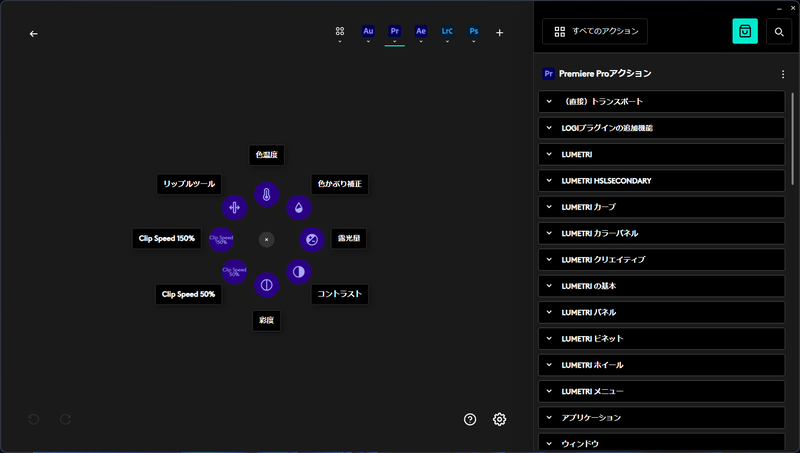Switch to the Lightroom Classic (LrC) profile
The height and width of the screenshot is (453, 800).
(x=447, y=31)
